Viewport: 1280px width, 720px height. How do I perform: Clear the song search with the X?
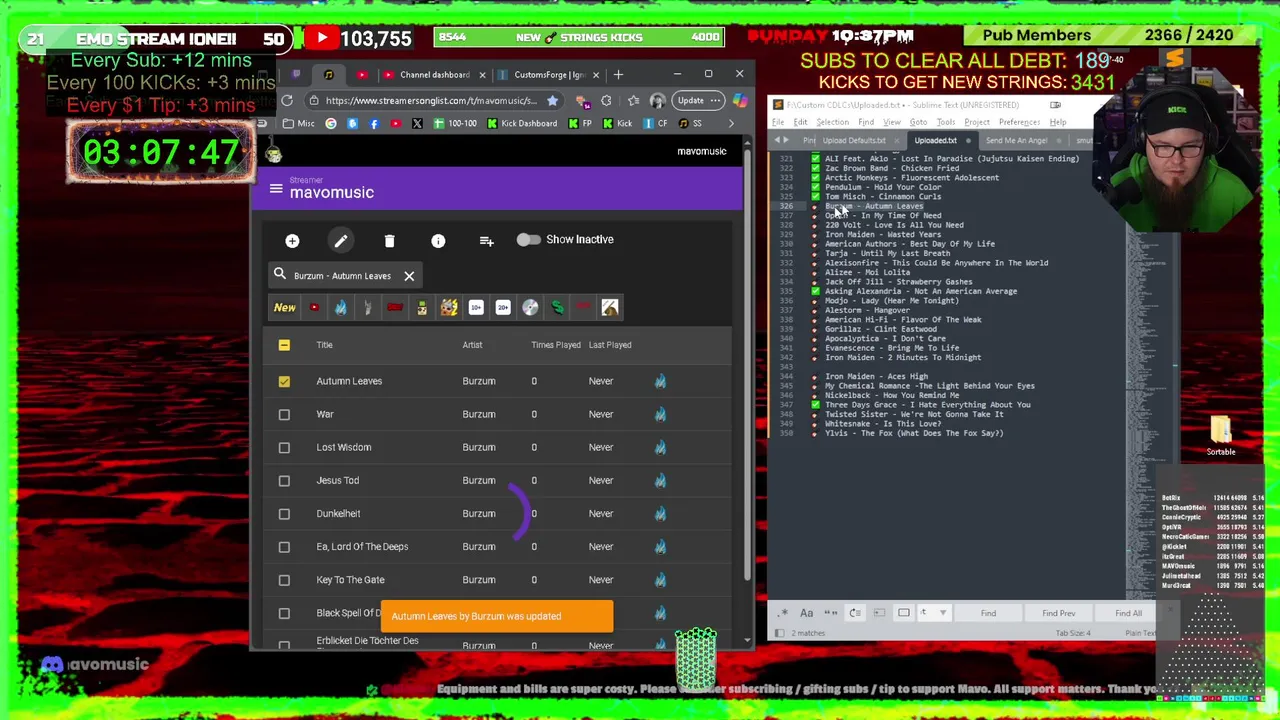409,276
